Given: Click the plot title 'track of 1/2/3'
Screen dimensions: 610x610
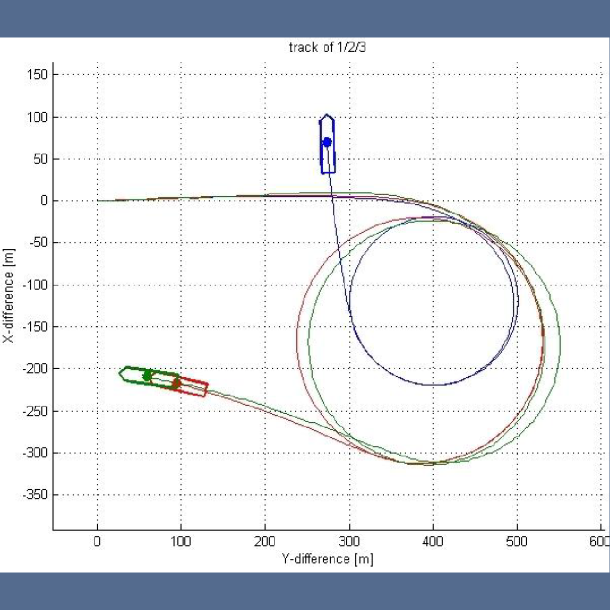Looking at the screenshot, I should (327, 47).
